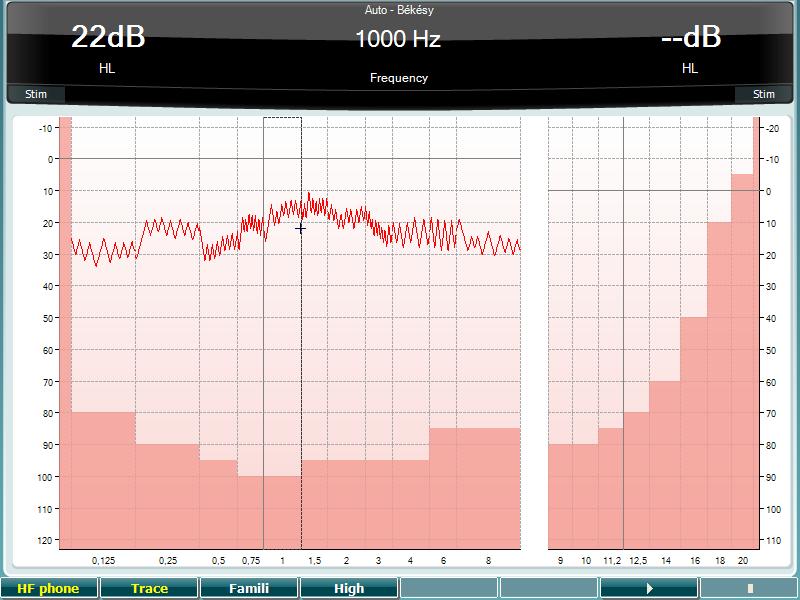Click the 6 kHz frequency axis label
800x600 pixels.
pyautogui.click(x=443, y=561)
